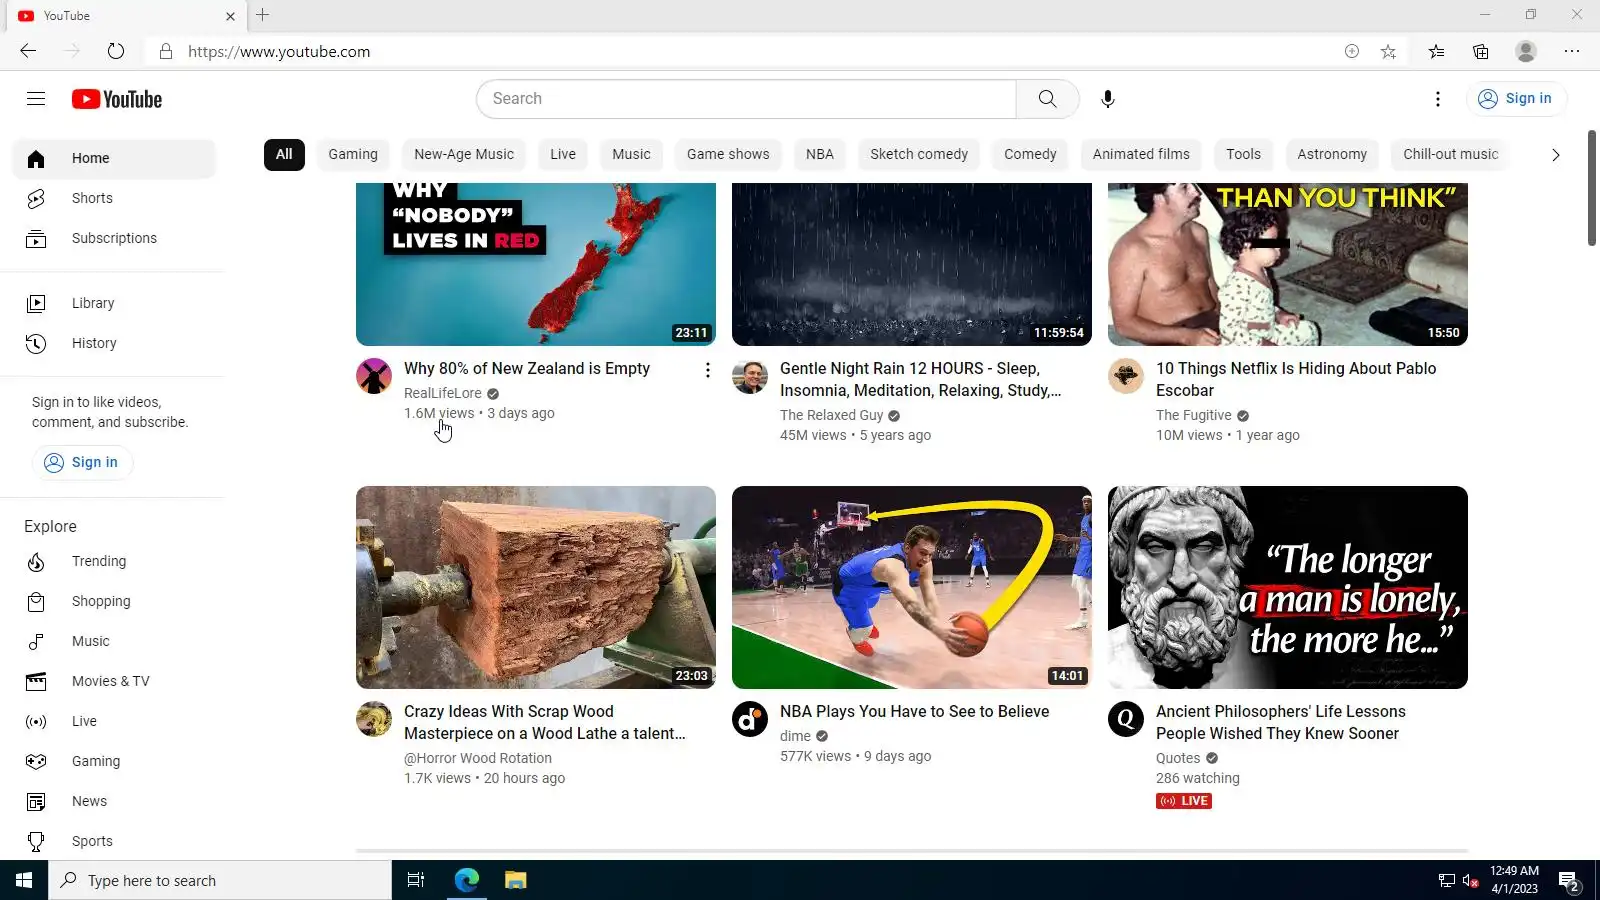Image resolution: width=1600 pixels, height=900 pixels.
Task: Click the page vertical scrollbar
Action: 1592,188
